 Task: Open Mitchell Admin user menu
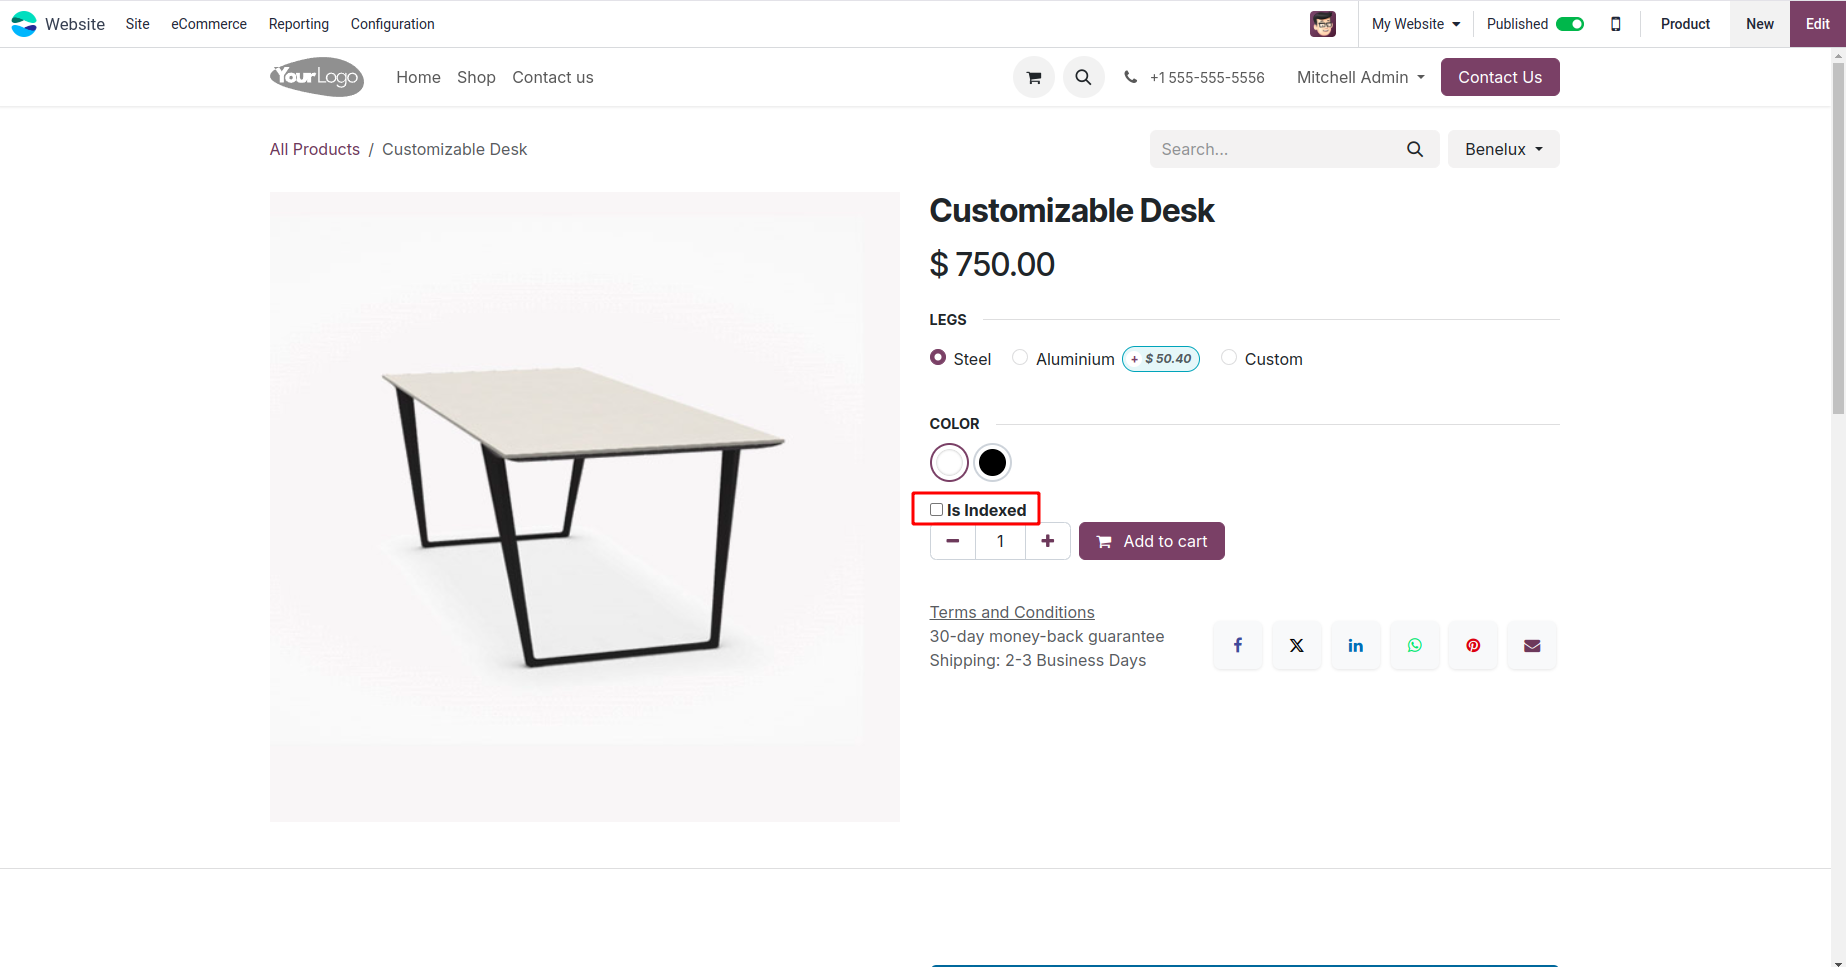click(x=1360, y=77)
